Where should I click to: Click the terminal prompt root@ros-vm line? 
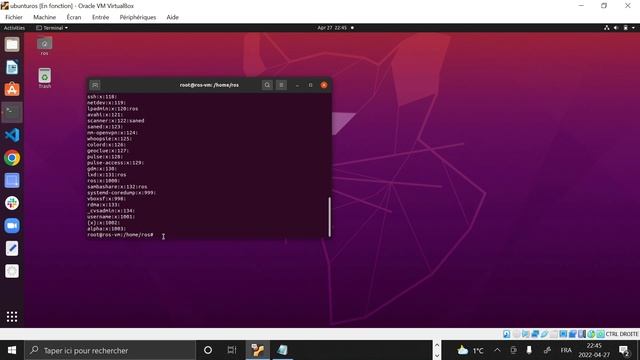point(120,235)
